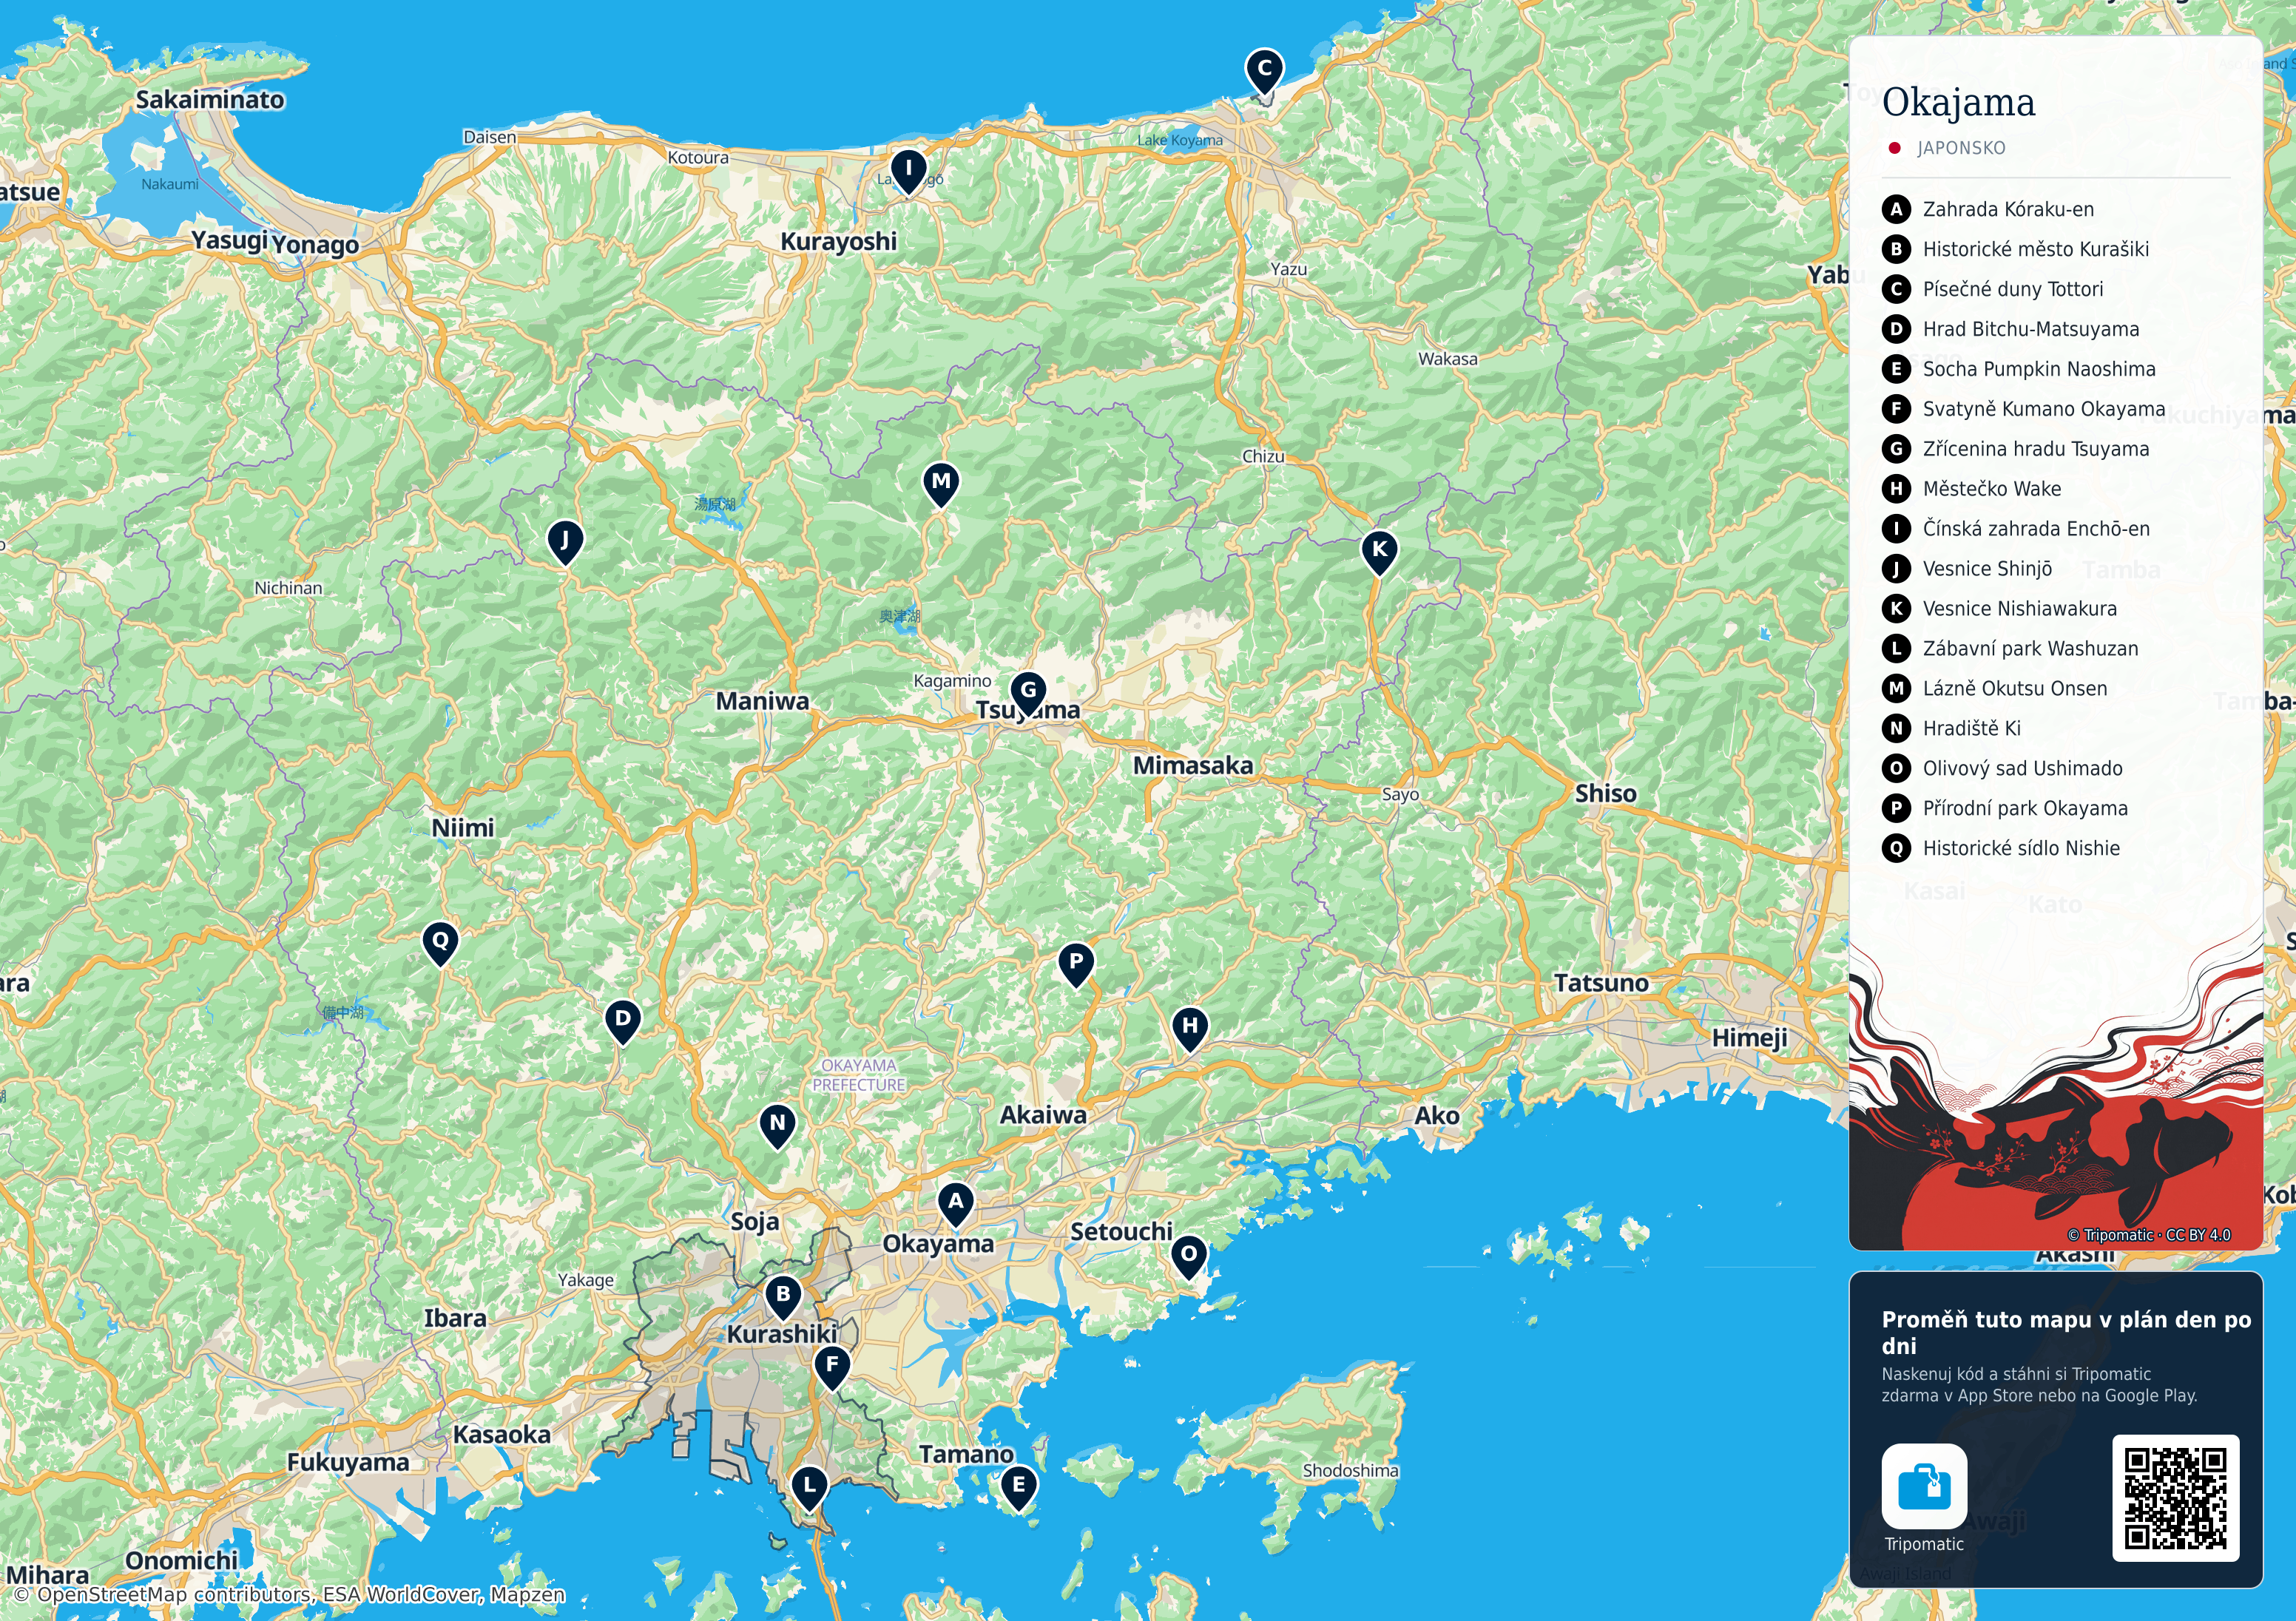Choose legend entry Lázně Okutsu Onsen
The height and width of the screenshot is (1621, 2296).
click(x=1994, y=689)
